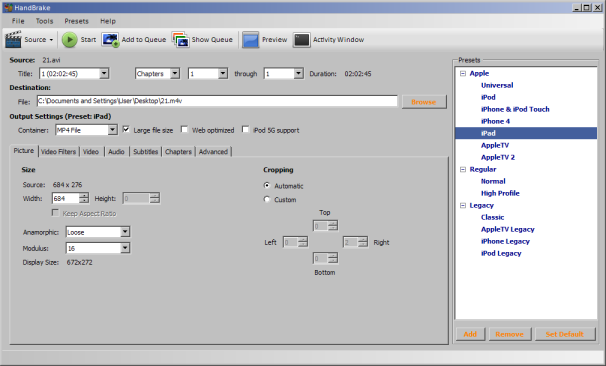Screen dimensions: 606x366
Task: Click the Left crop stepper
Action: pyautogui.click(x=303, y=242)
